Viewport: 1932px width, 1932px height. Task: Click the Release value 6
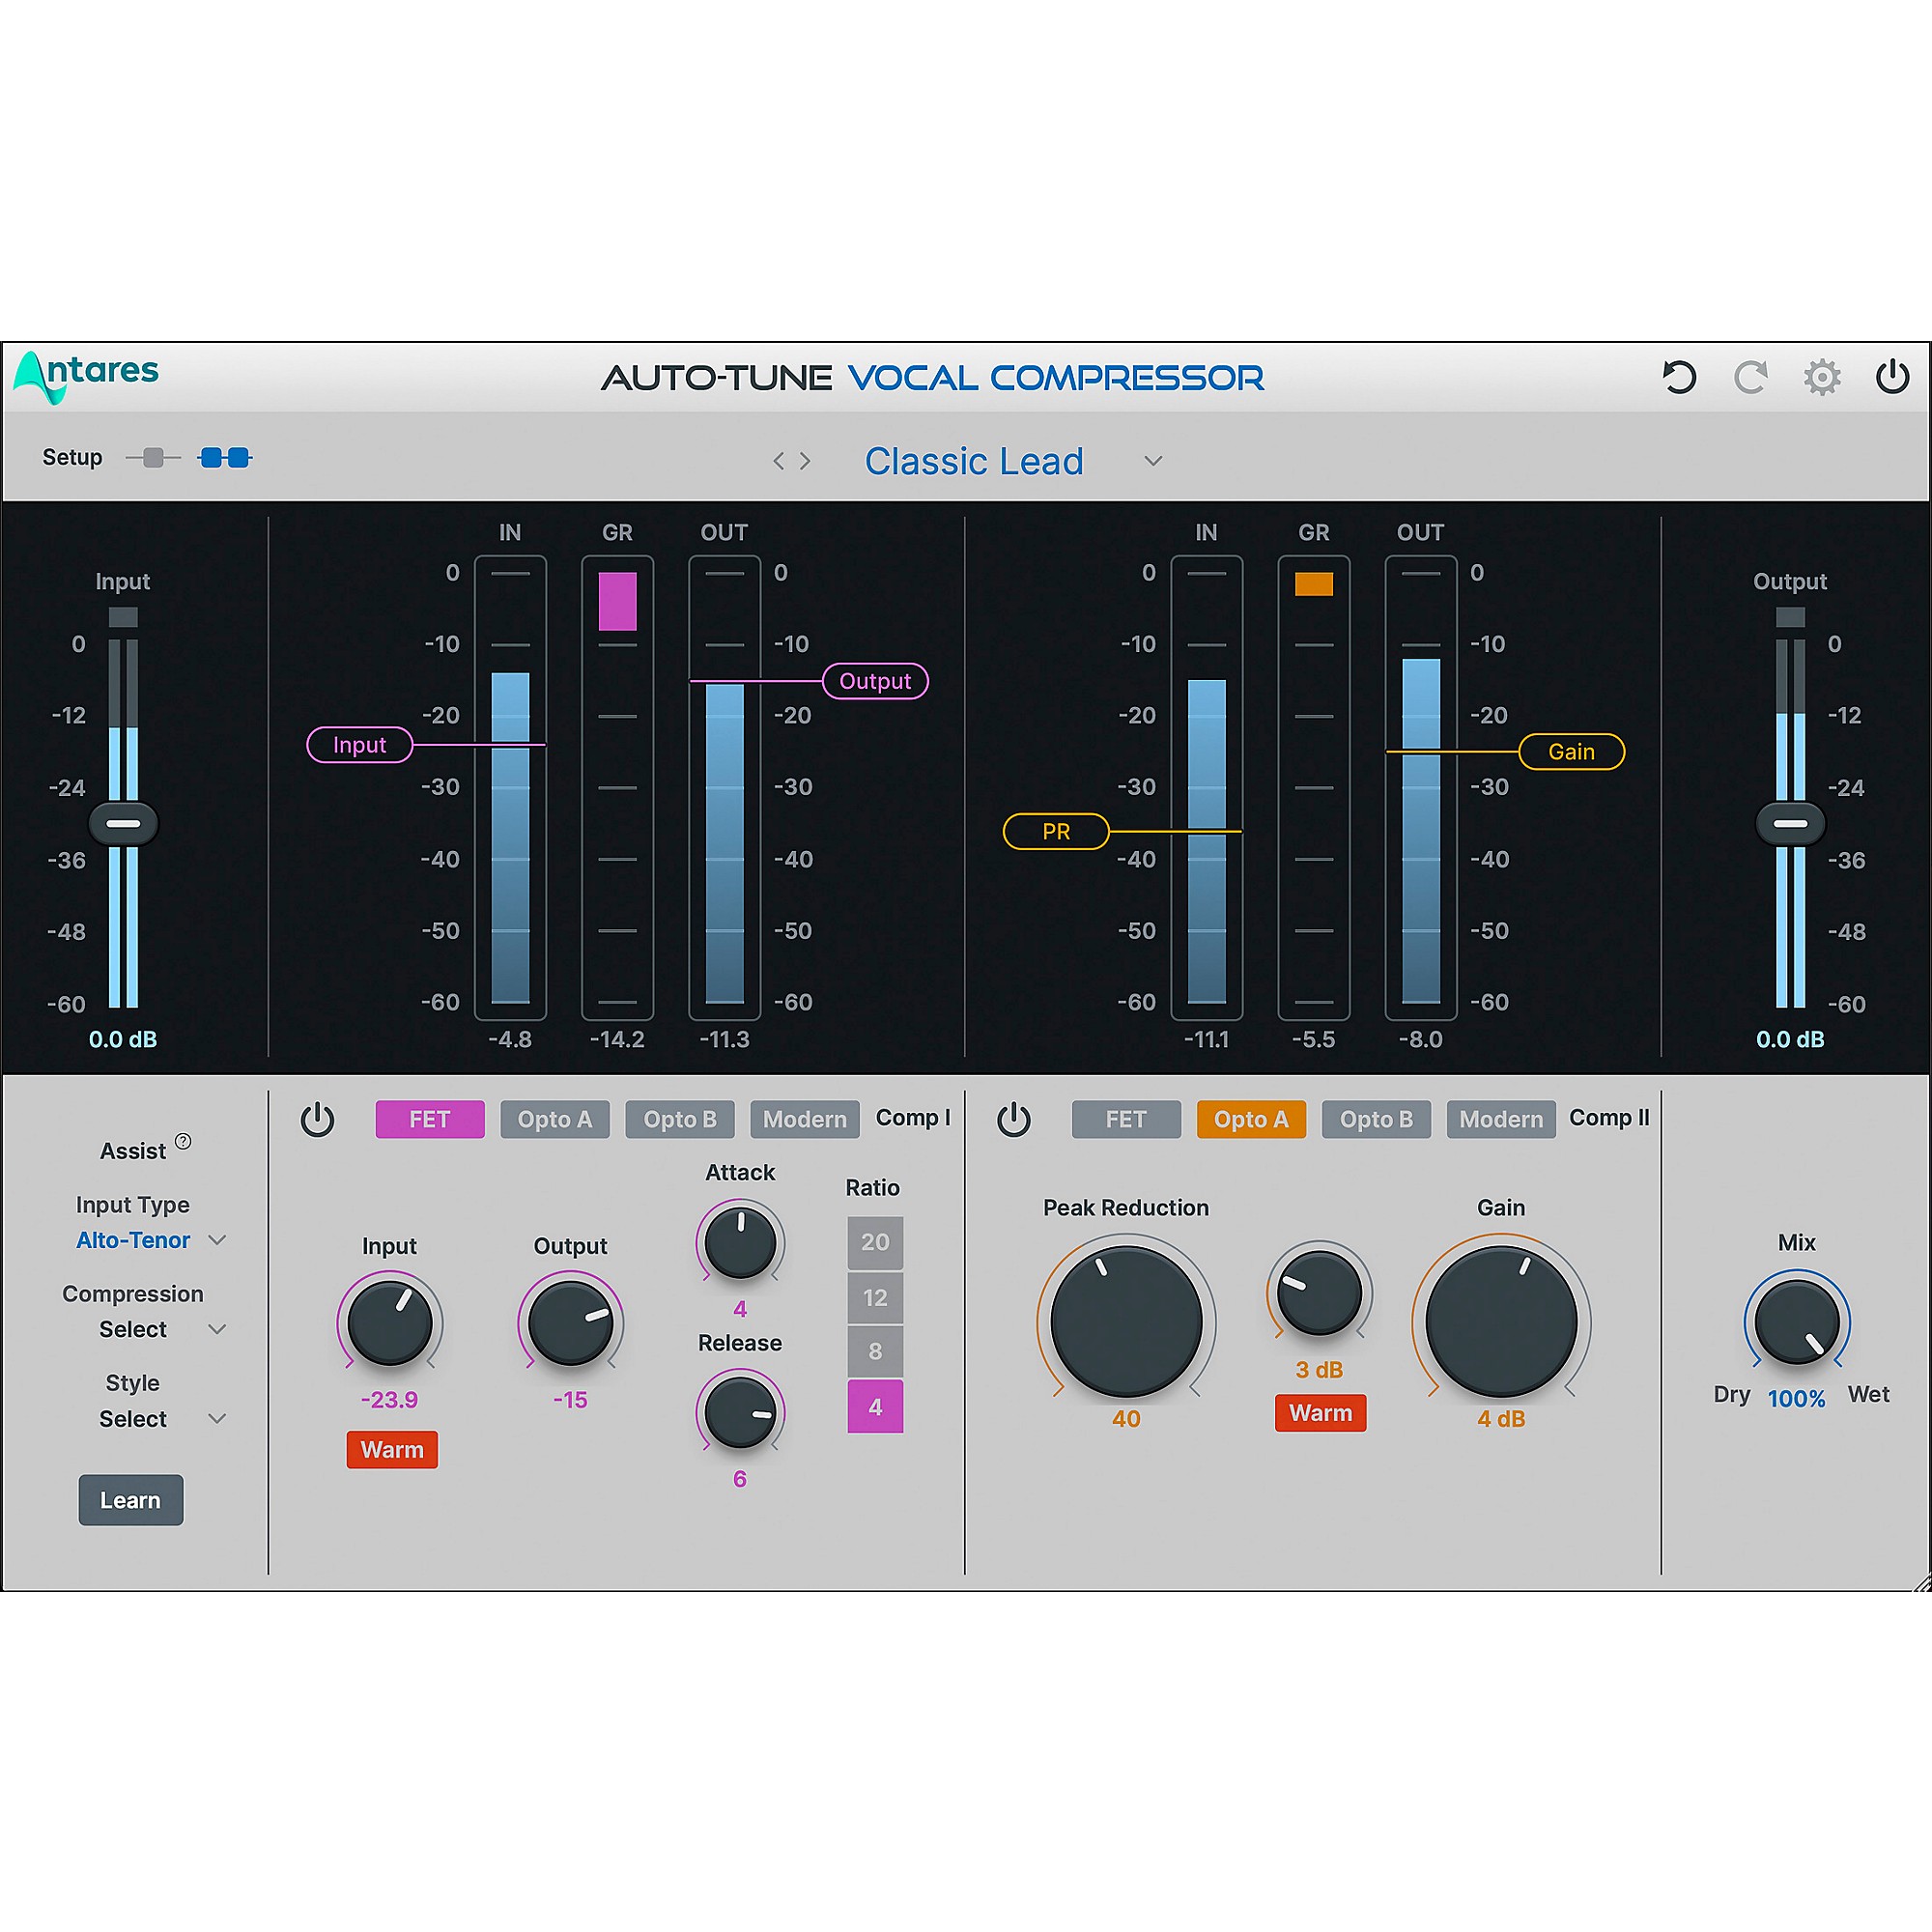pyautogui.click(x=740, y=1478)
